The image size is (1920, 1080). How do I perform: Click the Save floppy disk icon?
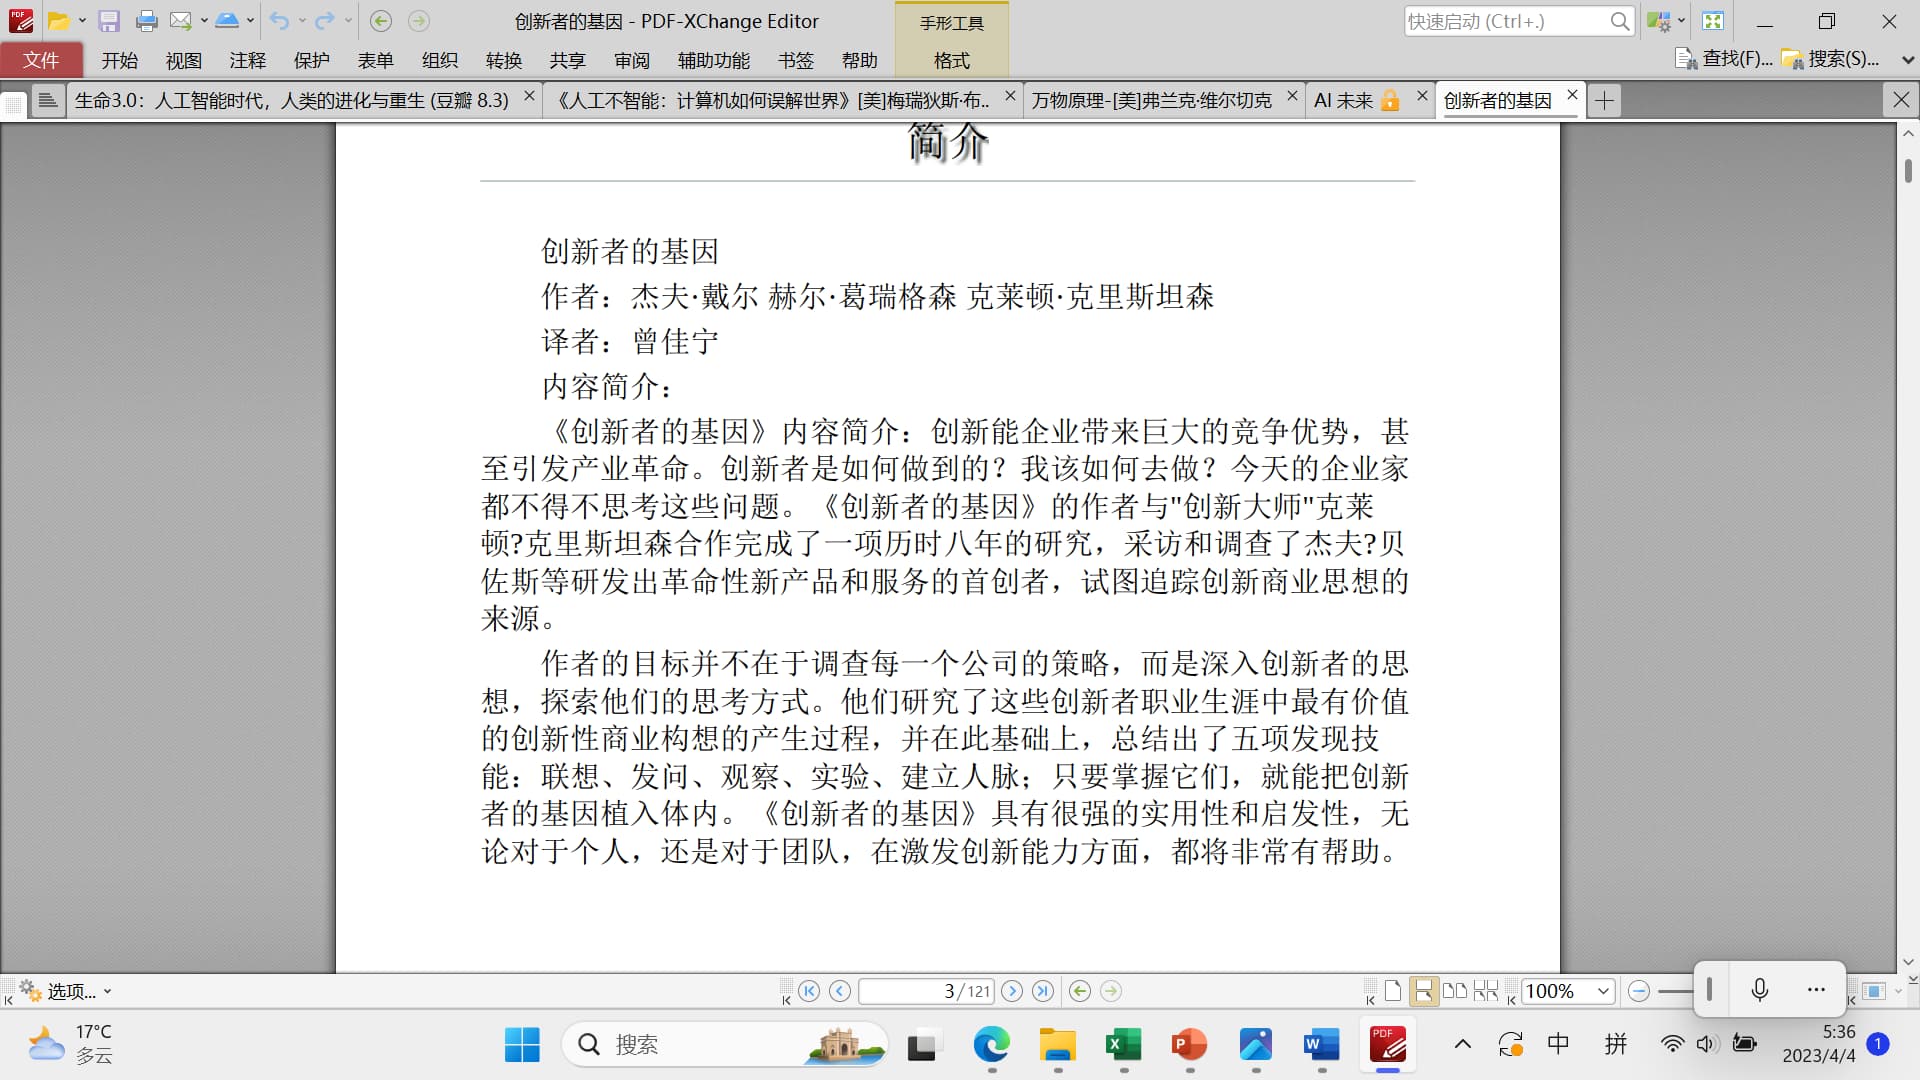pos(109,21)
